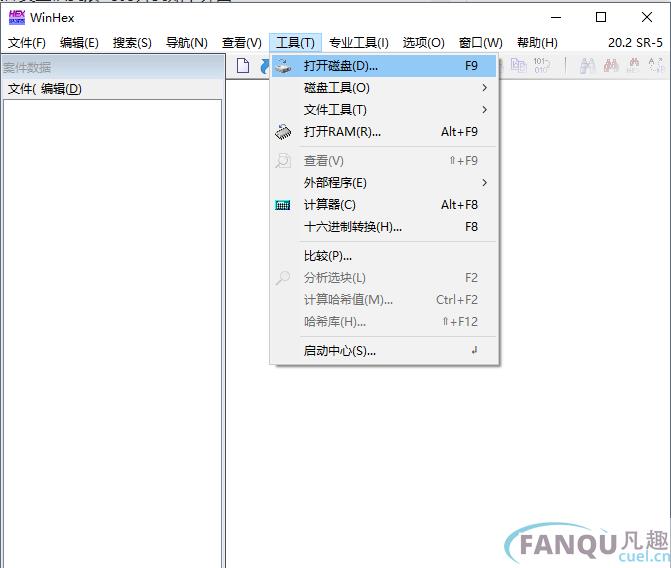
Task: Click the New file icon in toolbar
Action: [243, 66]
